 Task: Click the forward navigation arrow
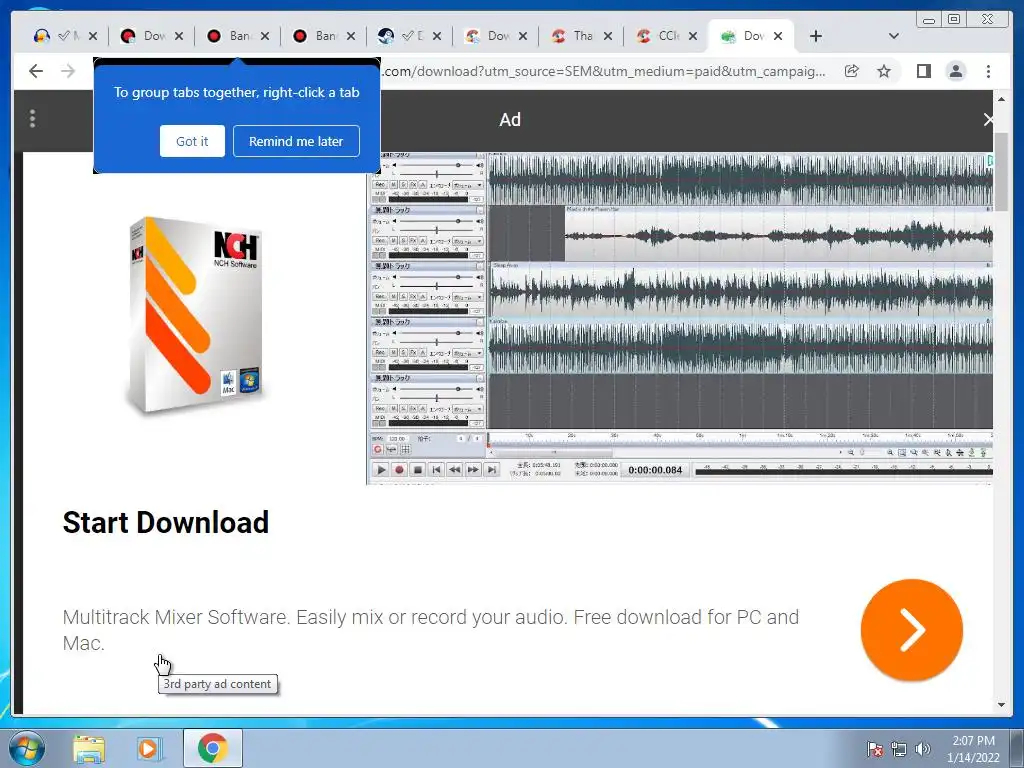68,71
